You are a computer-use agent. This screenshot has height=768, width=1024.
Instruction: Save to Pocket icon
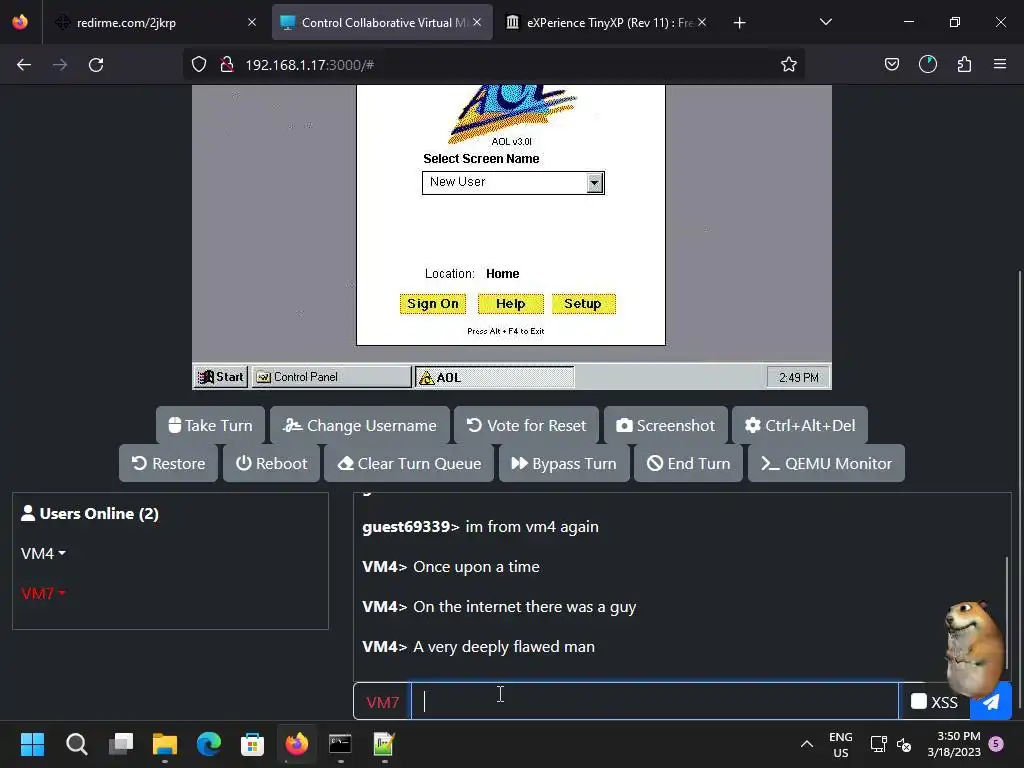tap(891, 64)
